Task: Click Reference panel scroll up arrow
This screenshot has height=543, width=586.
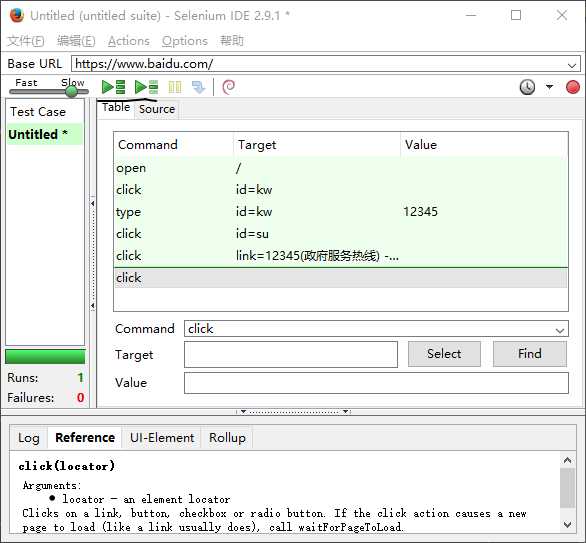Action: (567, 460)
